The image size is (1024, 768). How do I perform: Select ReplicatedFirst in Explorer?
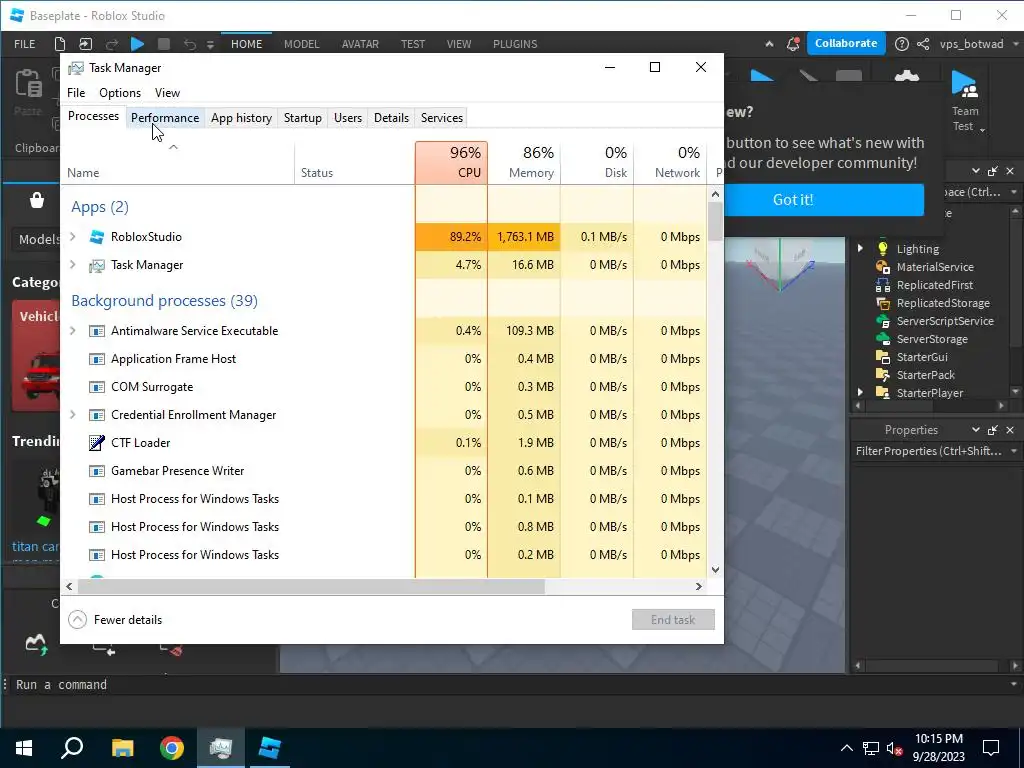tap(935, 285)
